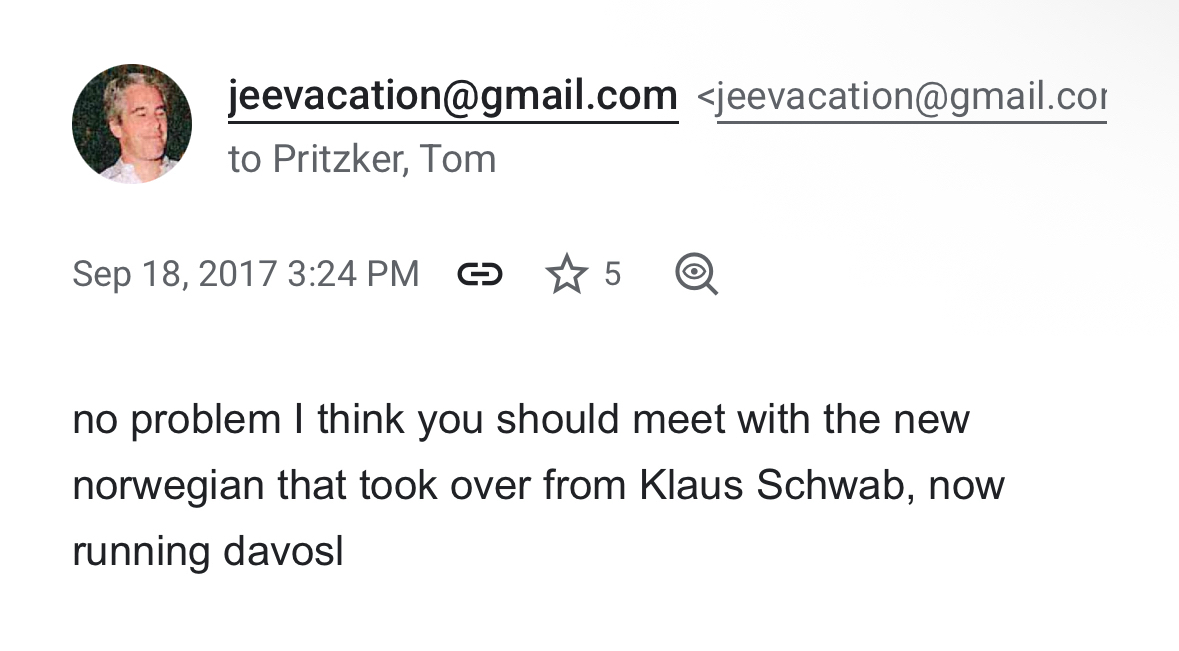
Task: Click the word 'norwegian' in the body
Action: [x=169, y=486]
